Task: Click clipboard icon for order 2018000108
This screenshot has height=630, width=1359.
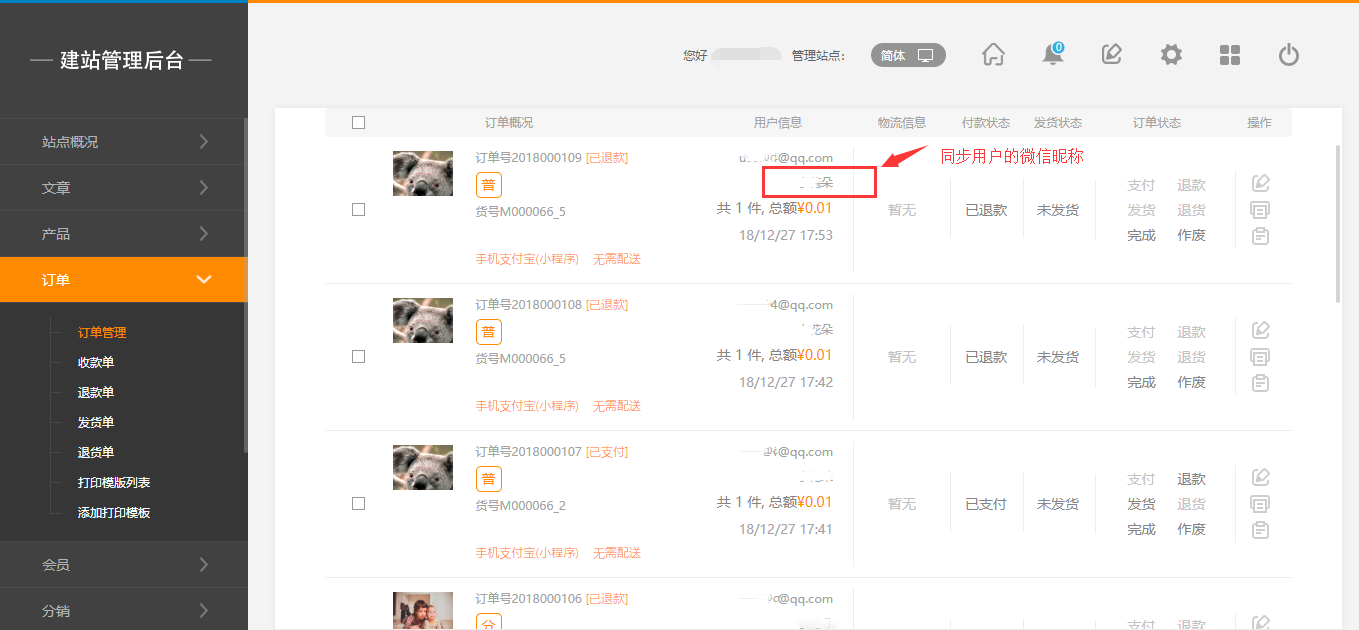Action: 1260,383
